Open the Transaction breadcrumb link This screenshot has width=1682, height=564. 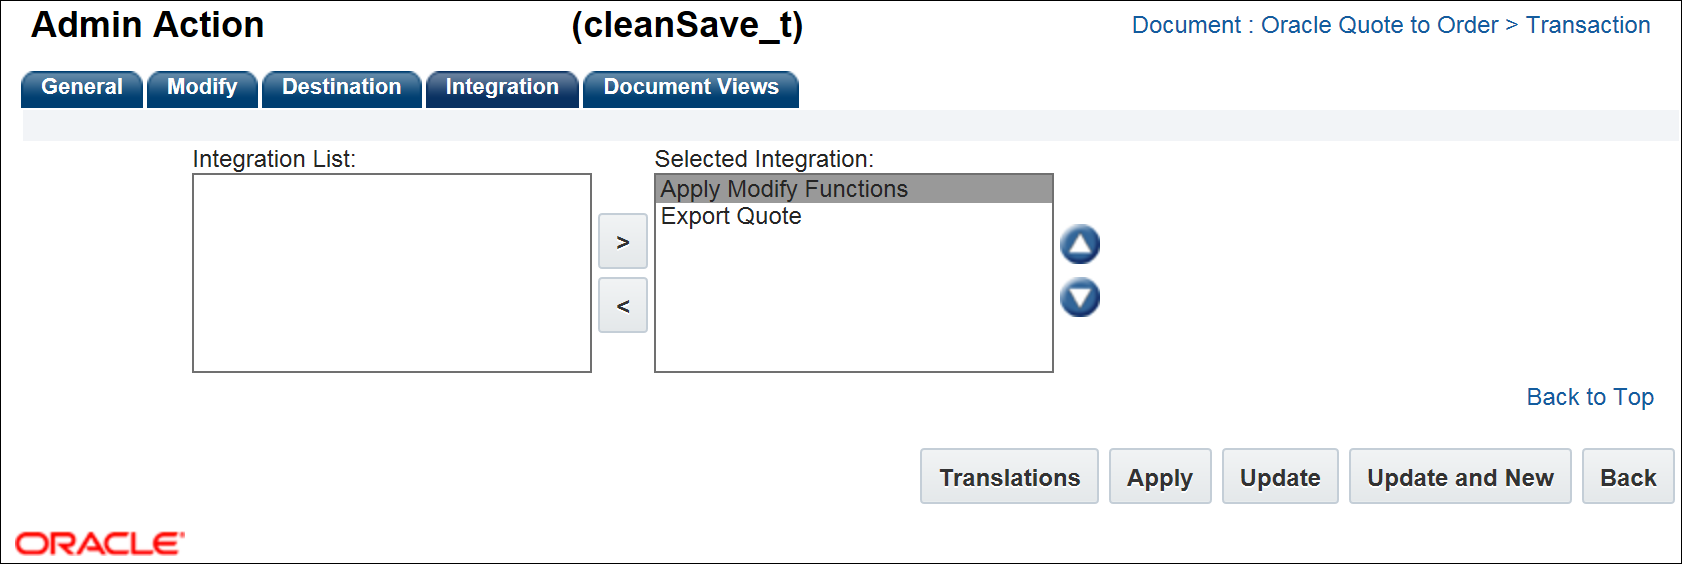(x=1587, y=25)
